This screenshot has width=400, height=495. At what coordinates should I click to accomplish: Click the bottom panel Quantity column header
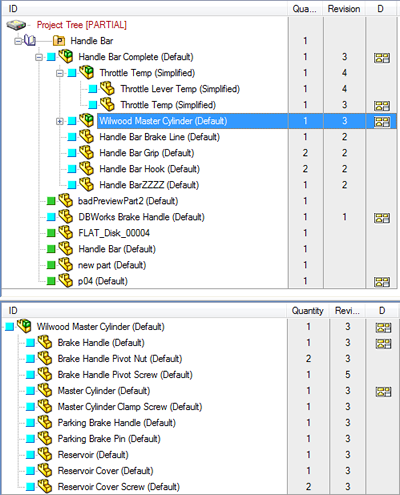click(308, 311)
